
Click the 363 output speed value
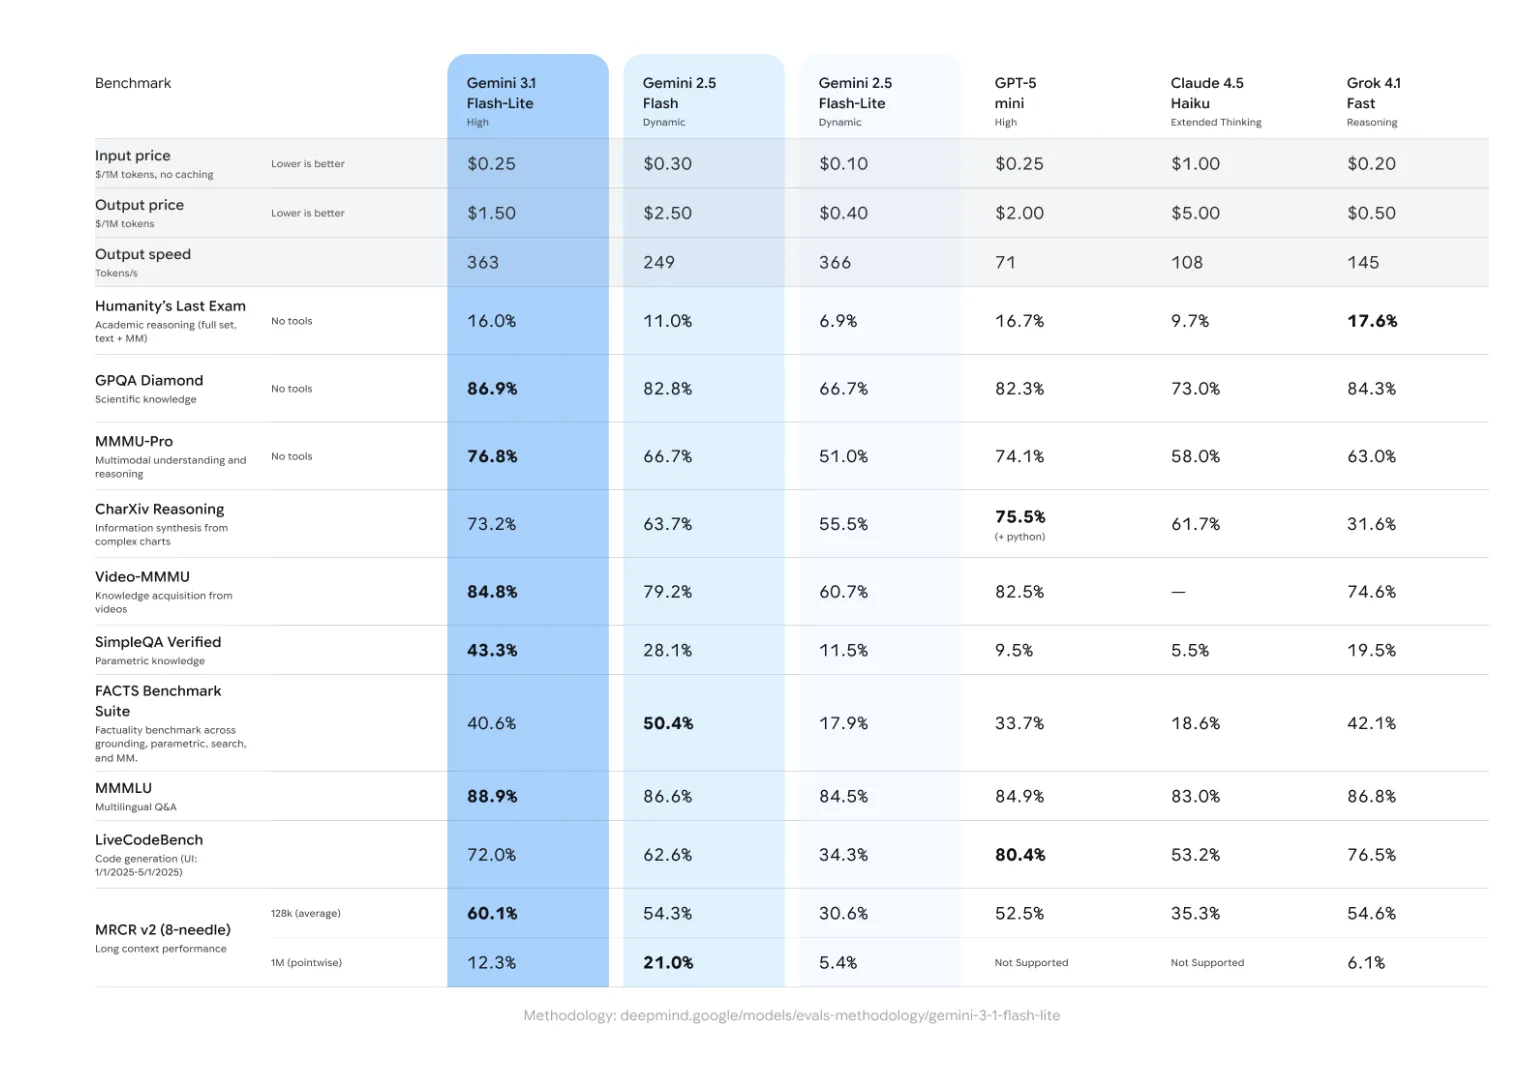click(x=483, y=263)
